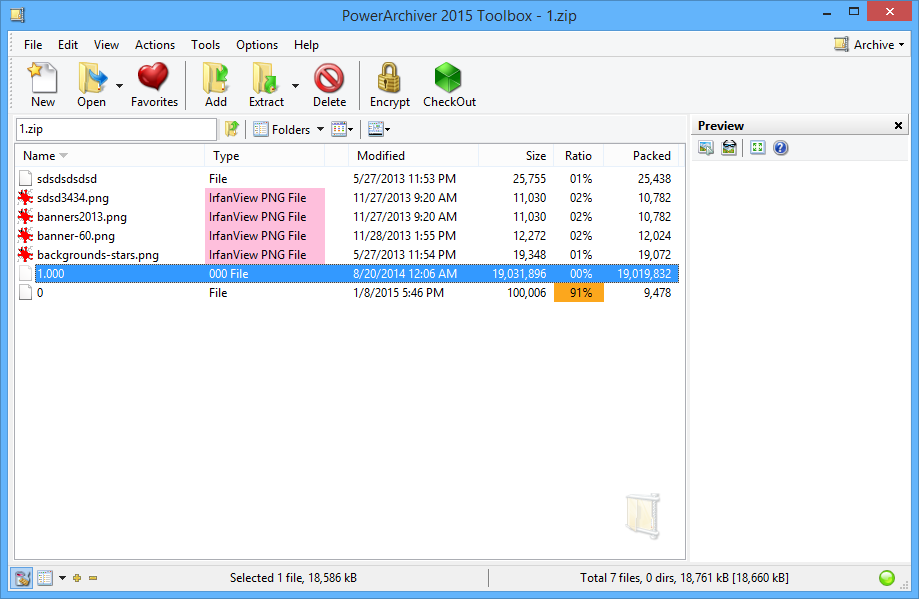
Task: Sort the list by the Type column header
Action: (264, 155)
